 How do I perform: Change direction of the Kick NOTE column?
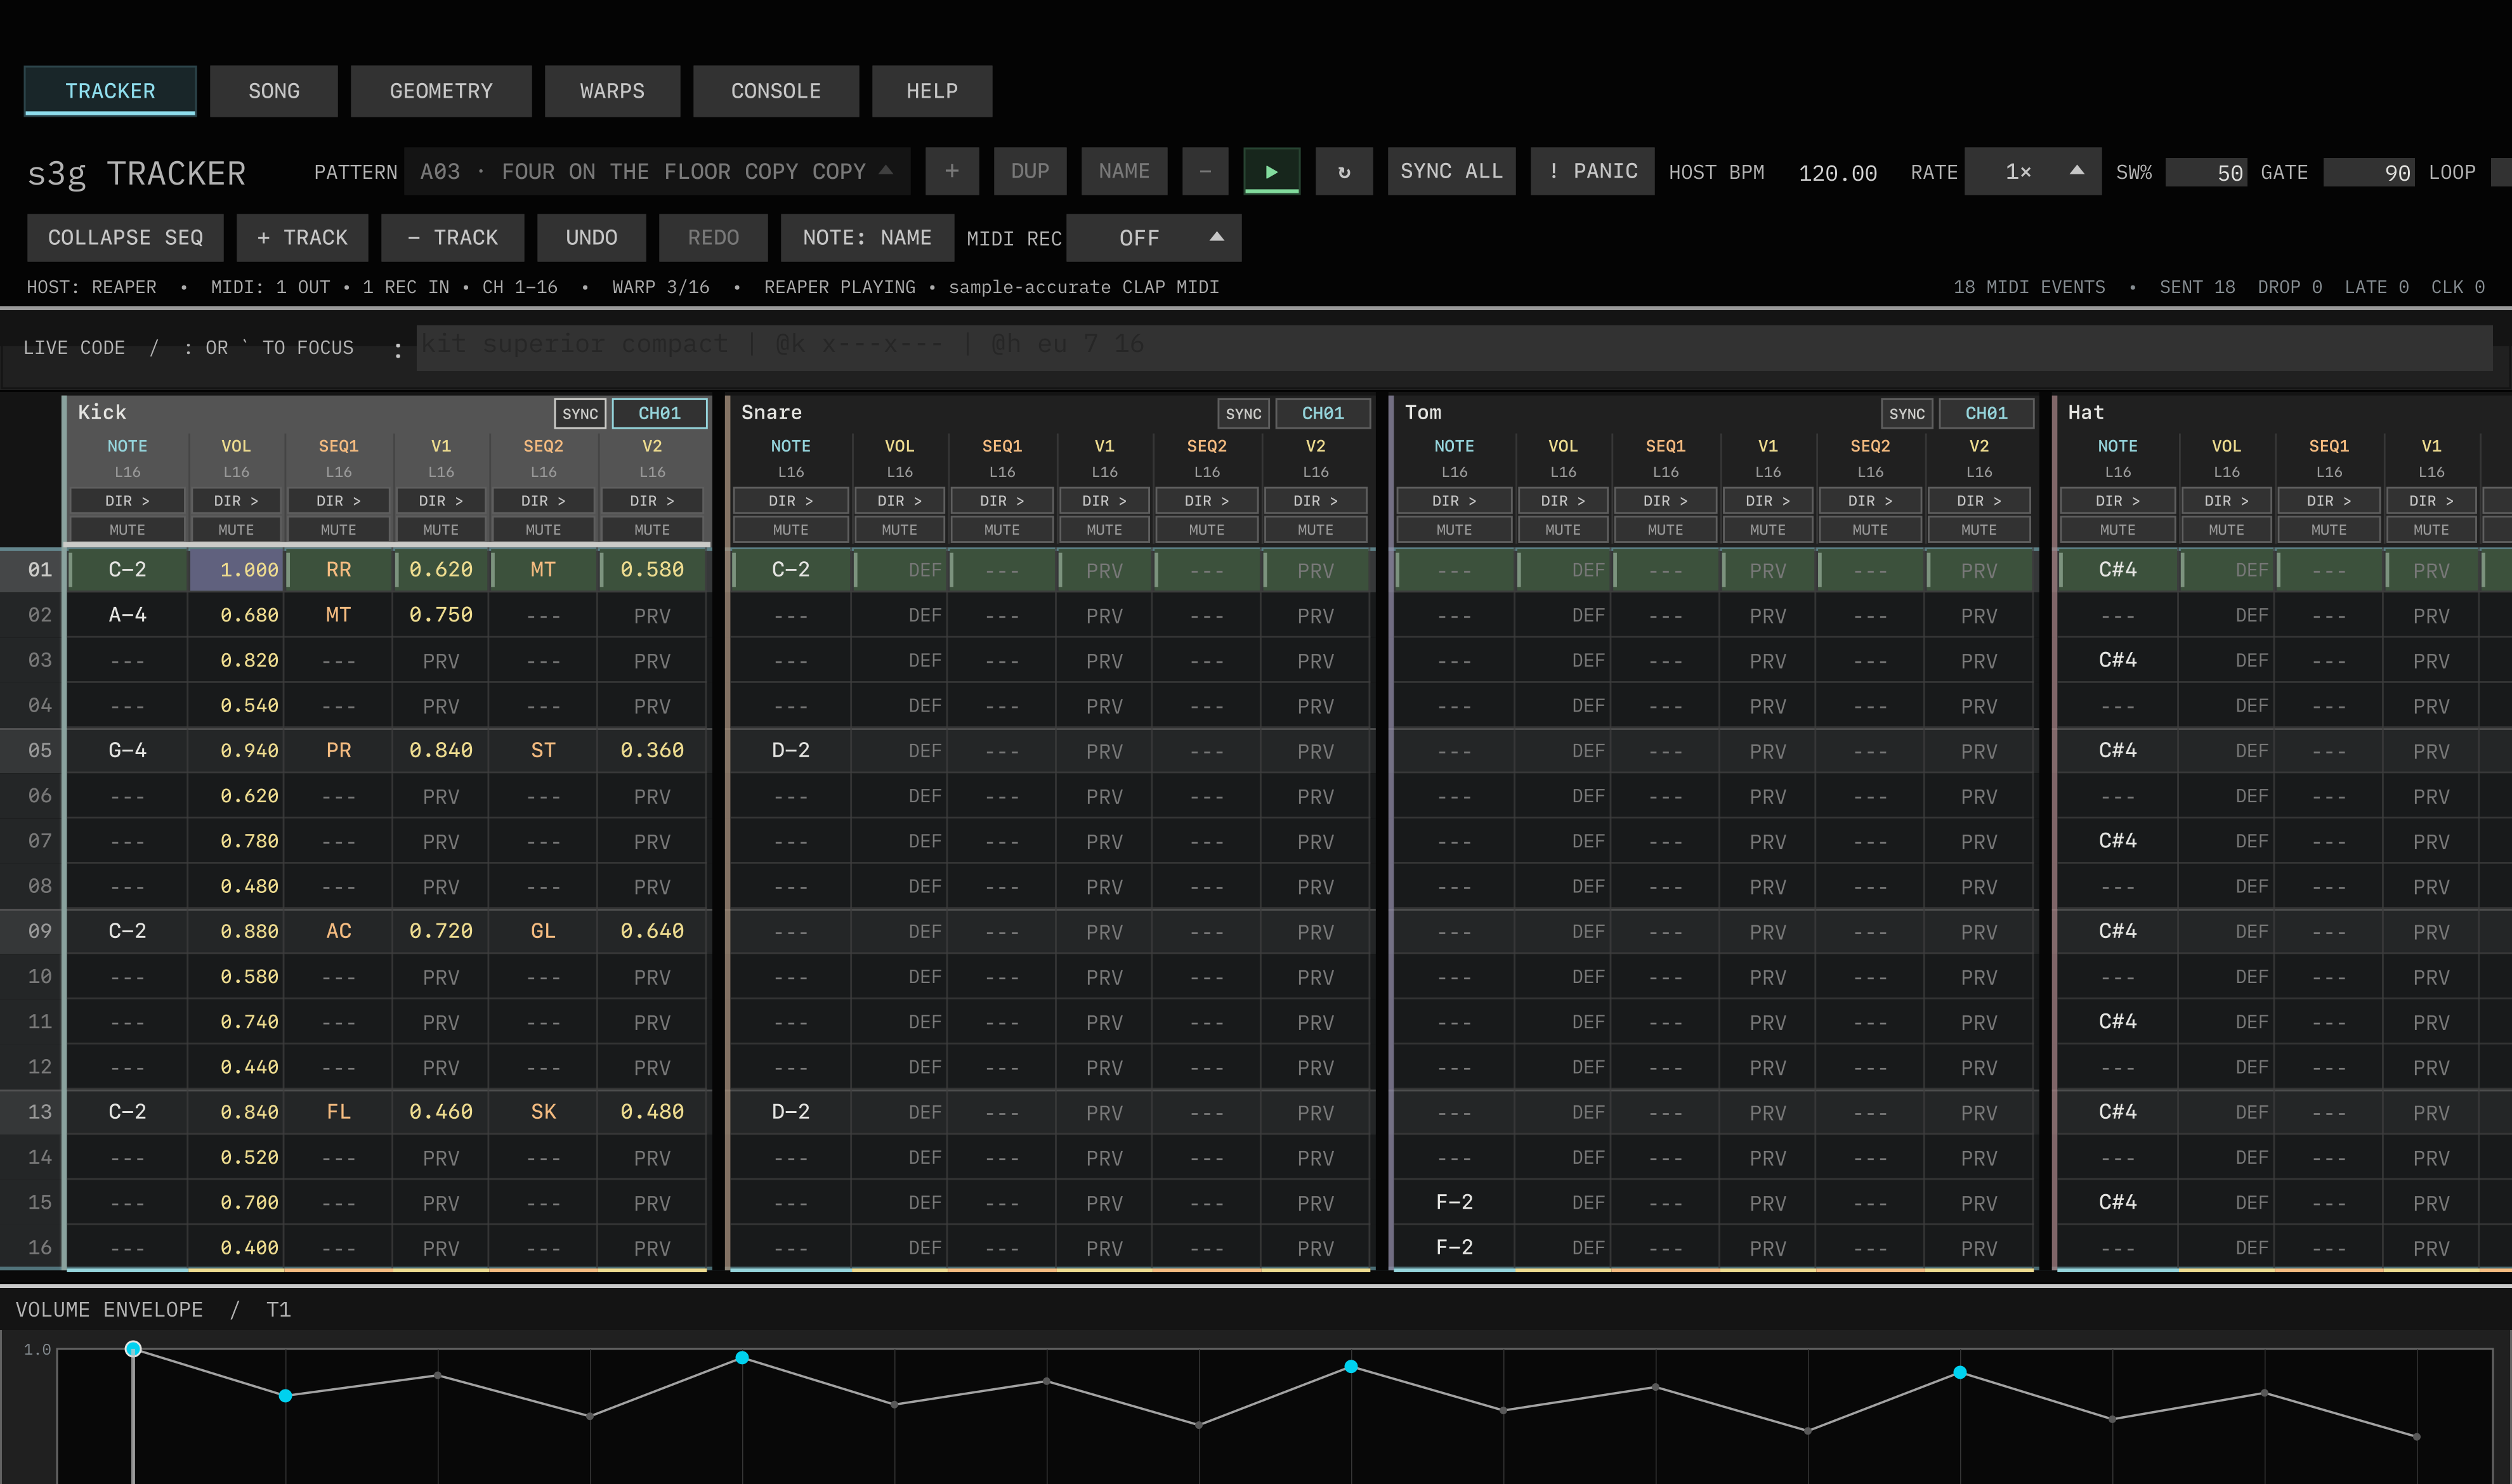coord(127,500)
